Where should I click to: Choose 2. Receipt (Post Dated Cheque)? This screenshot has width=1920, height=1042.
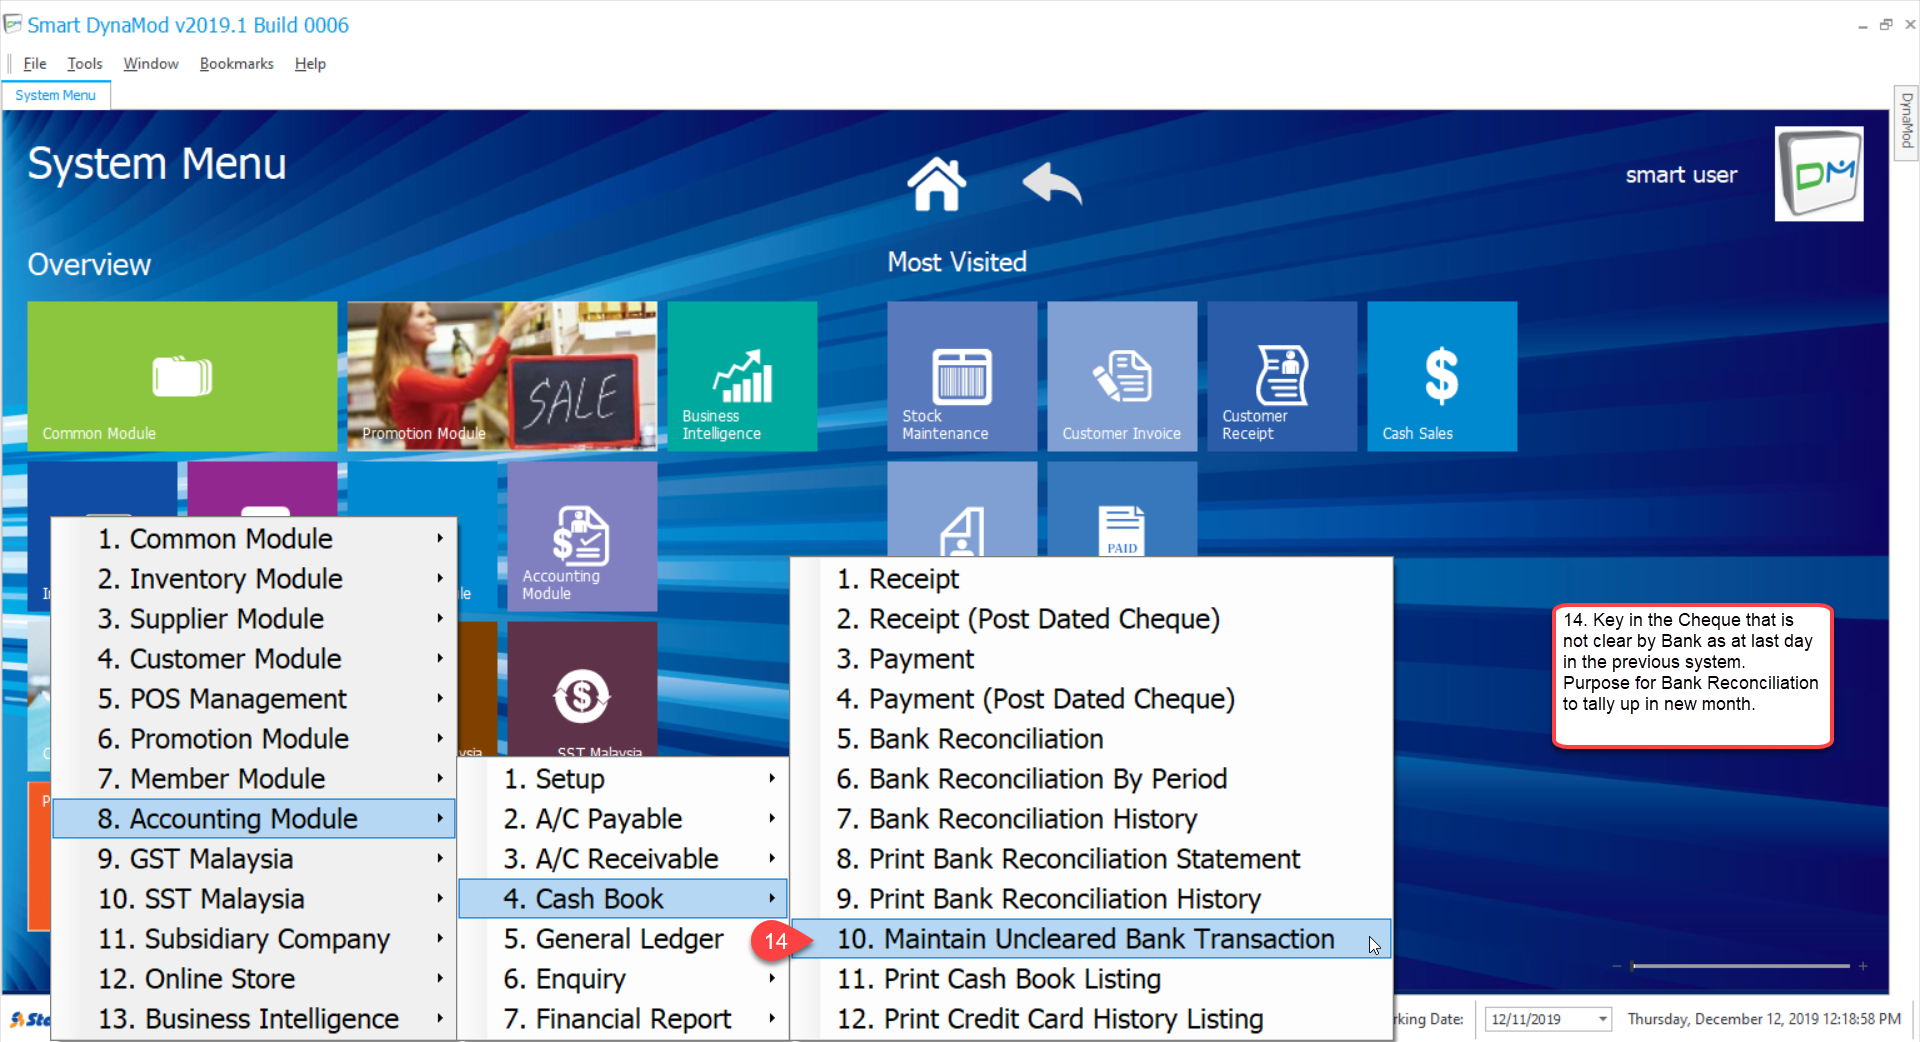coord(1091,618)
